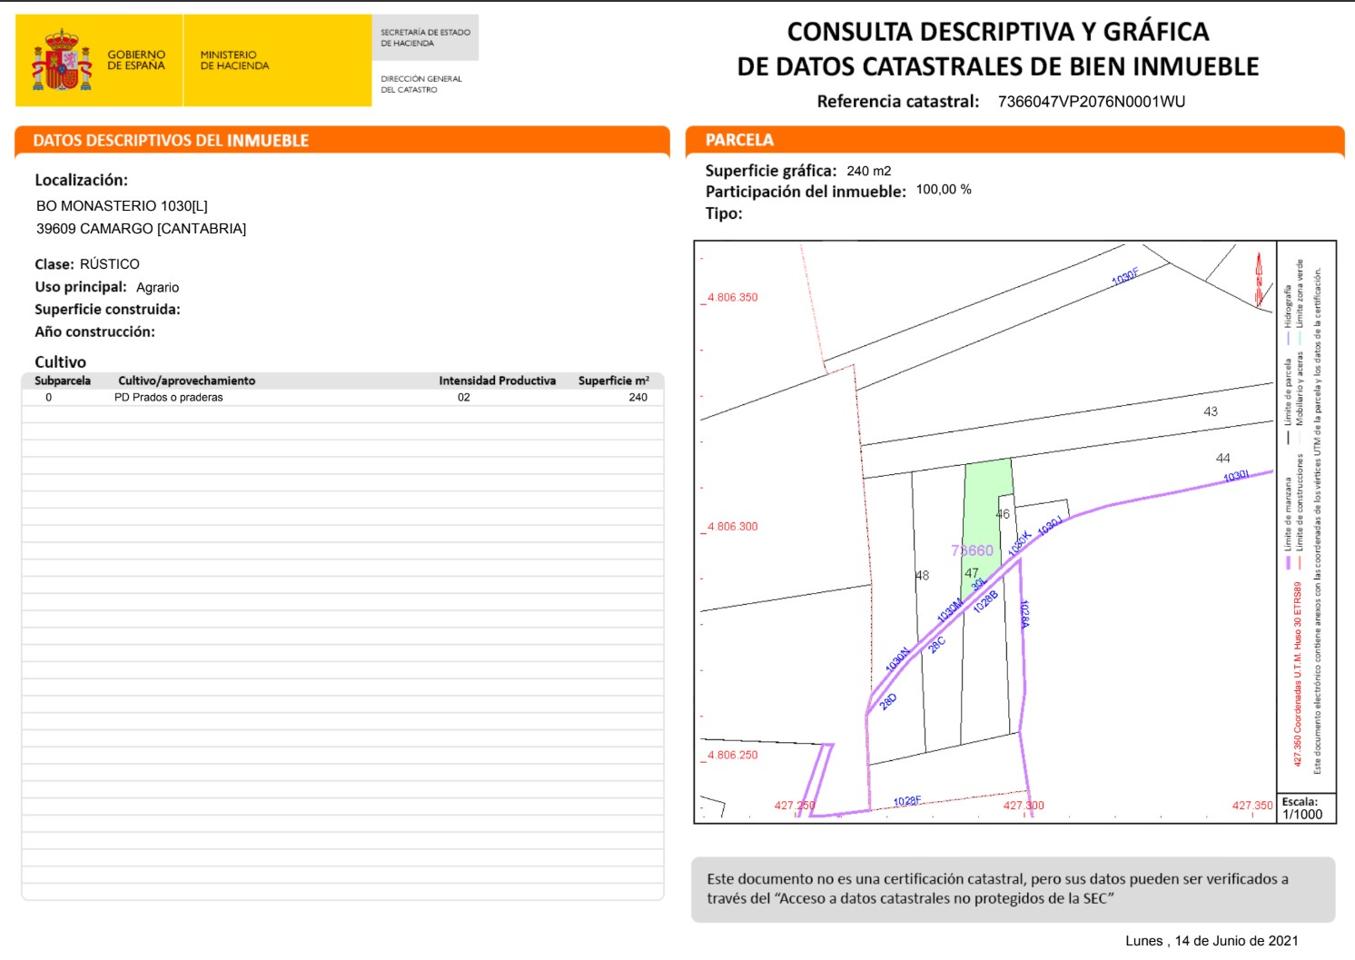
Task: Click map coordinate label '427.350' at bottom
Action: click(1252, 805)
